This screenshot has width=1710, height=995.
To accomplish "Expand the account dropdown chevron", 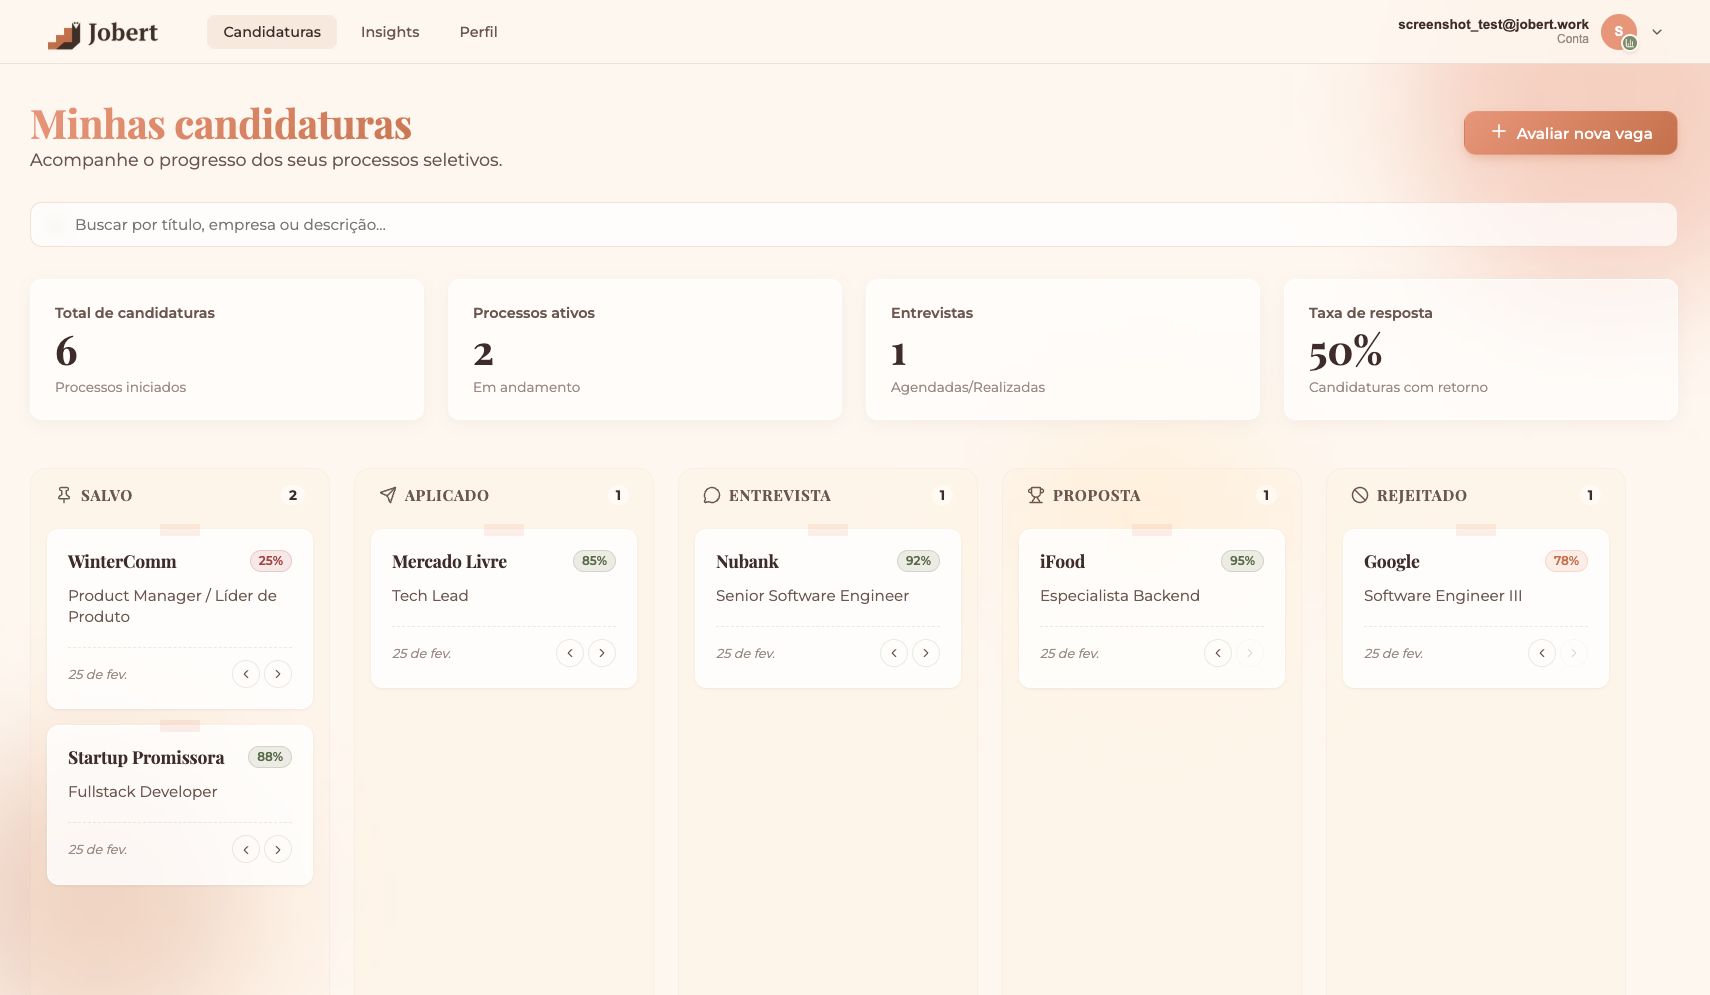I will click(x=1657, y=32).
